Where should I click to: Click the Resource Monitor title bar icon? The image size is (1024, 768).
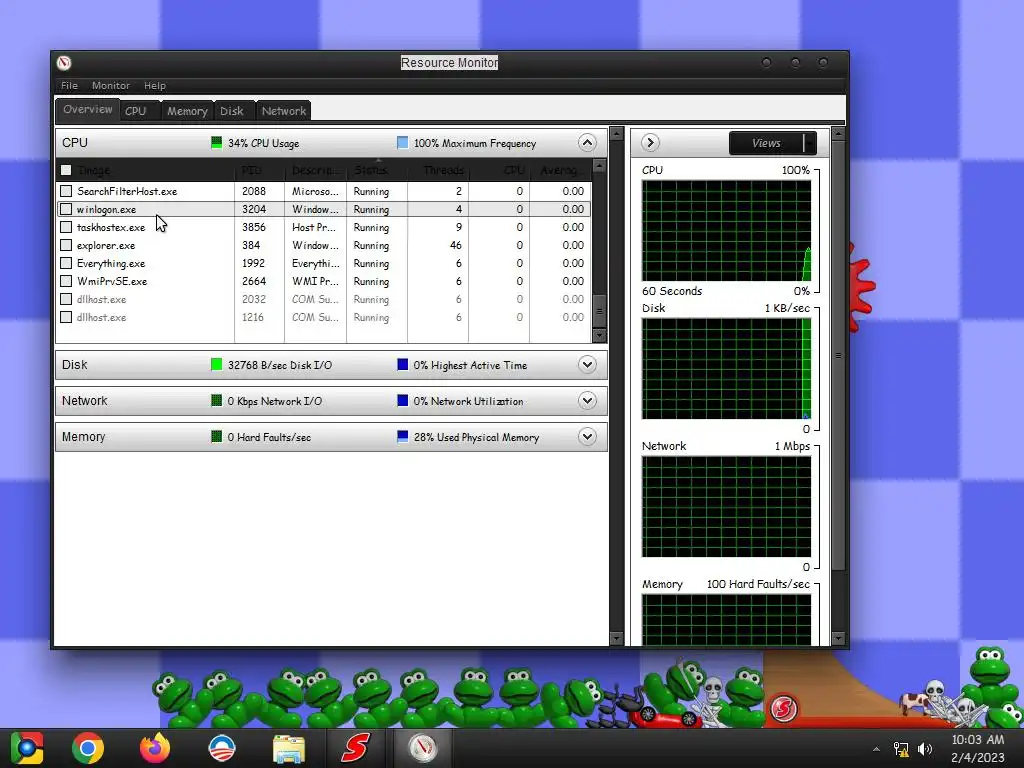pos(63,63)
